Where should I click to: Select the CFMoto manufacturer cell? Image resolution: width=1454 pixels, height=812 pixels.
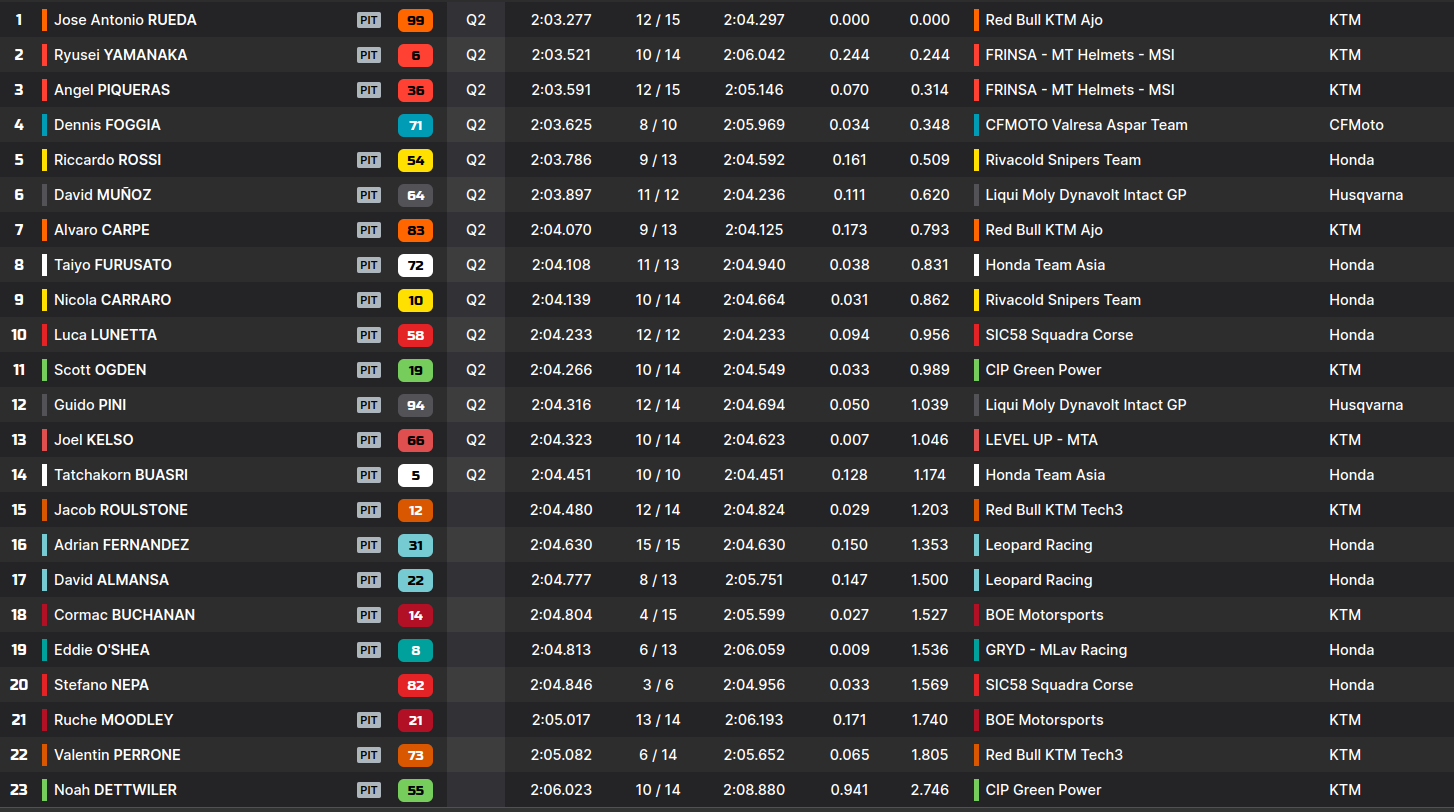[x=1356, y=125]
